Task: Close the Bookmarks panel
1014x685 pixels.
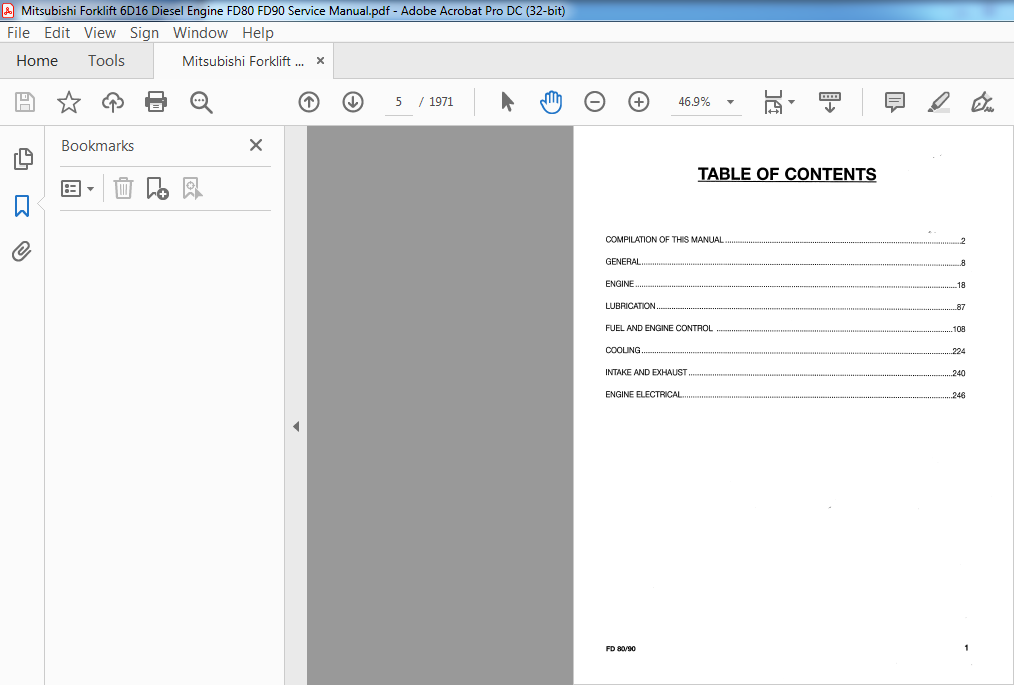Action: 256,145
